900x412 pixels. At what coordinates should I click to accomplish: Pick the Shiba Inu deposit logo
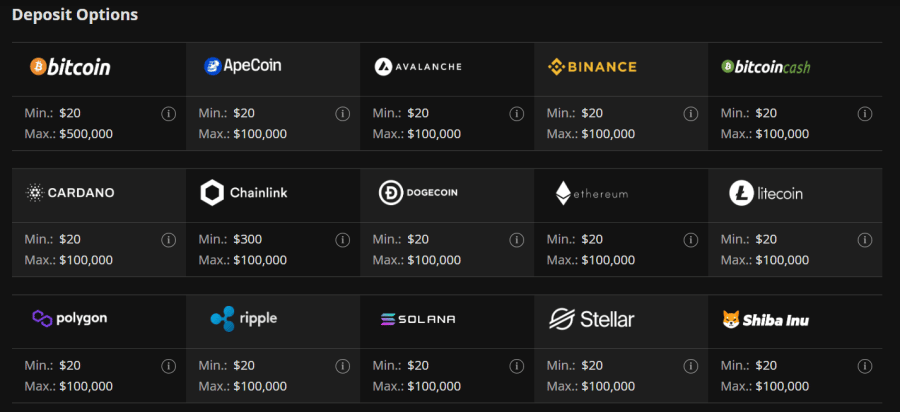[766, 320]
